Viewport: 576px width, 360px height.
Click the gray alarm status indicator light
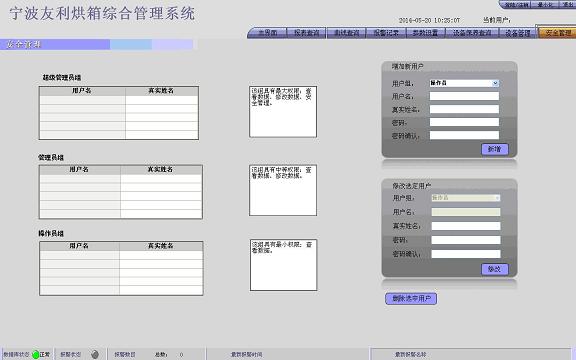point(95,354)
